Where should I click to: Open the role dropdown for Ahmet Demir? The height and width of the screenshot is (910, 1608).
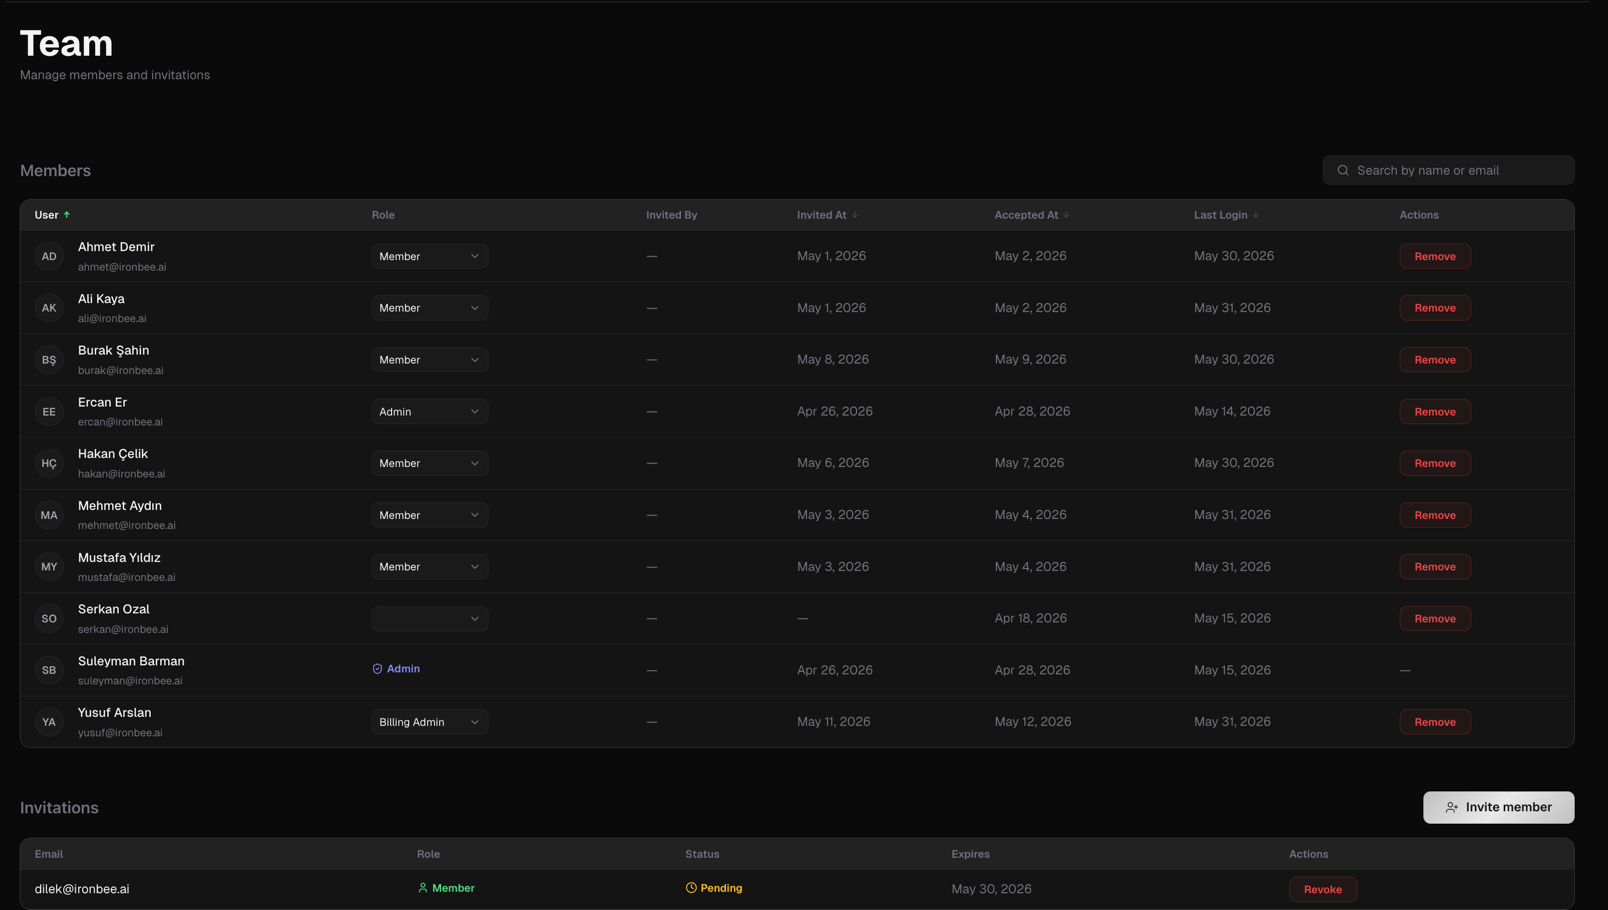tap(430, 256)
